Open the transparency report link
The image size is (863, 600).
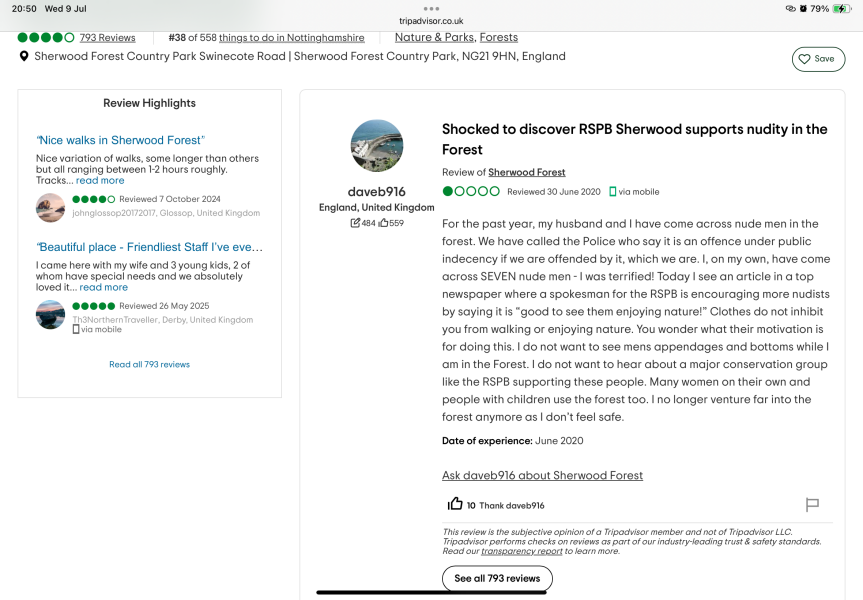pos(522,551)
